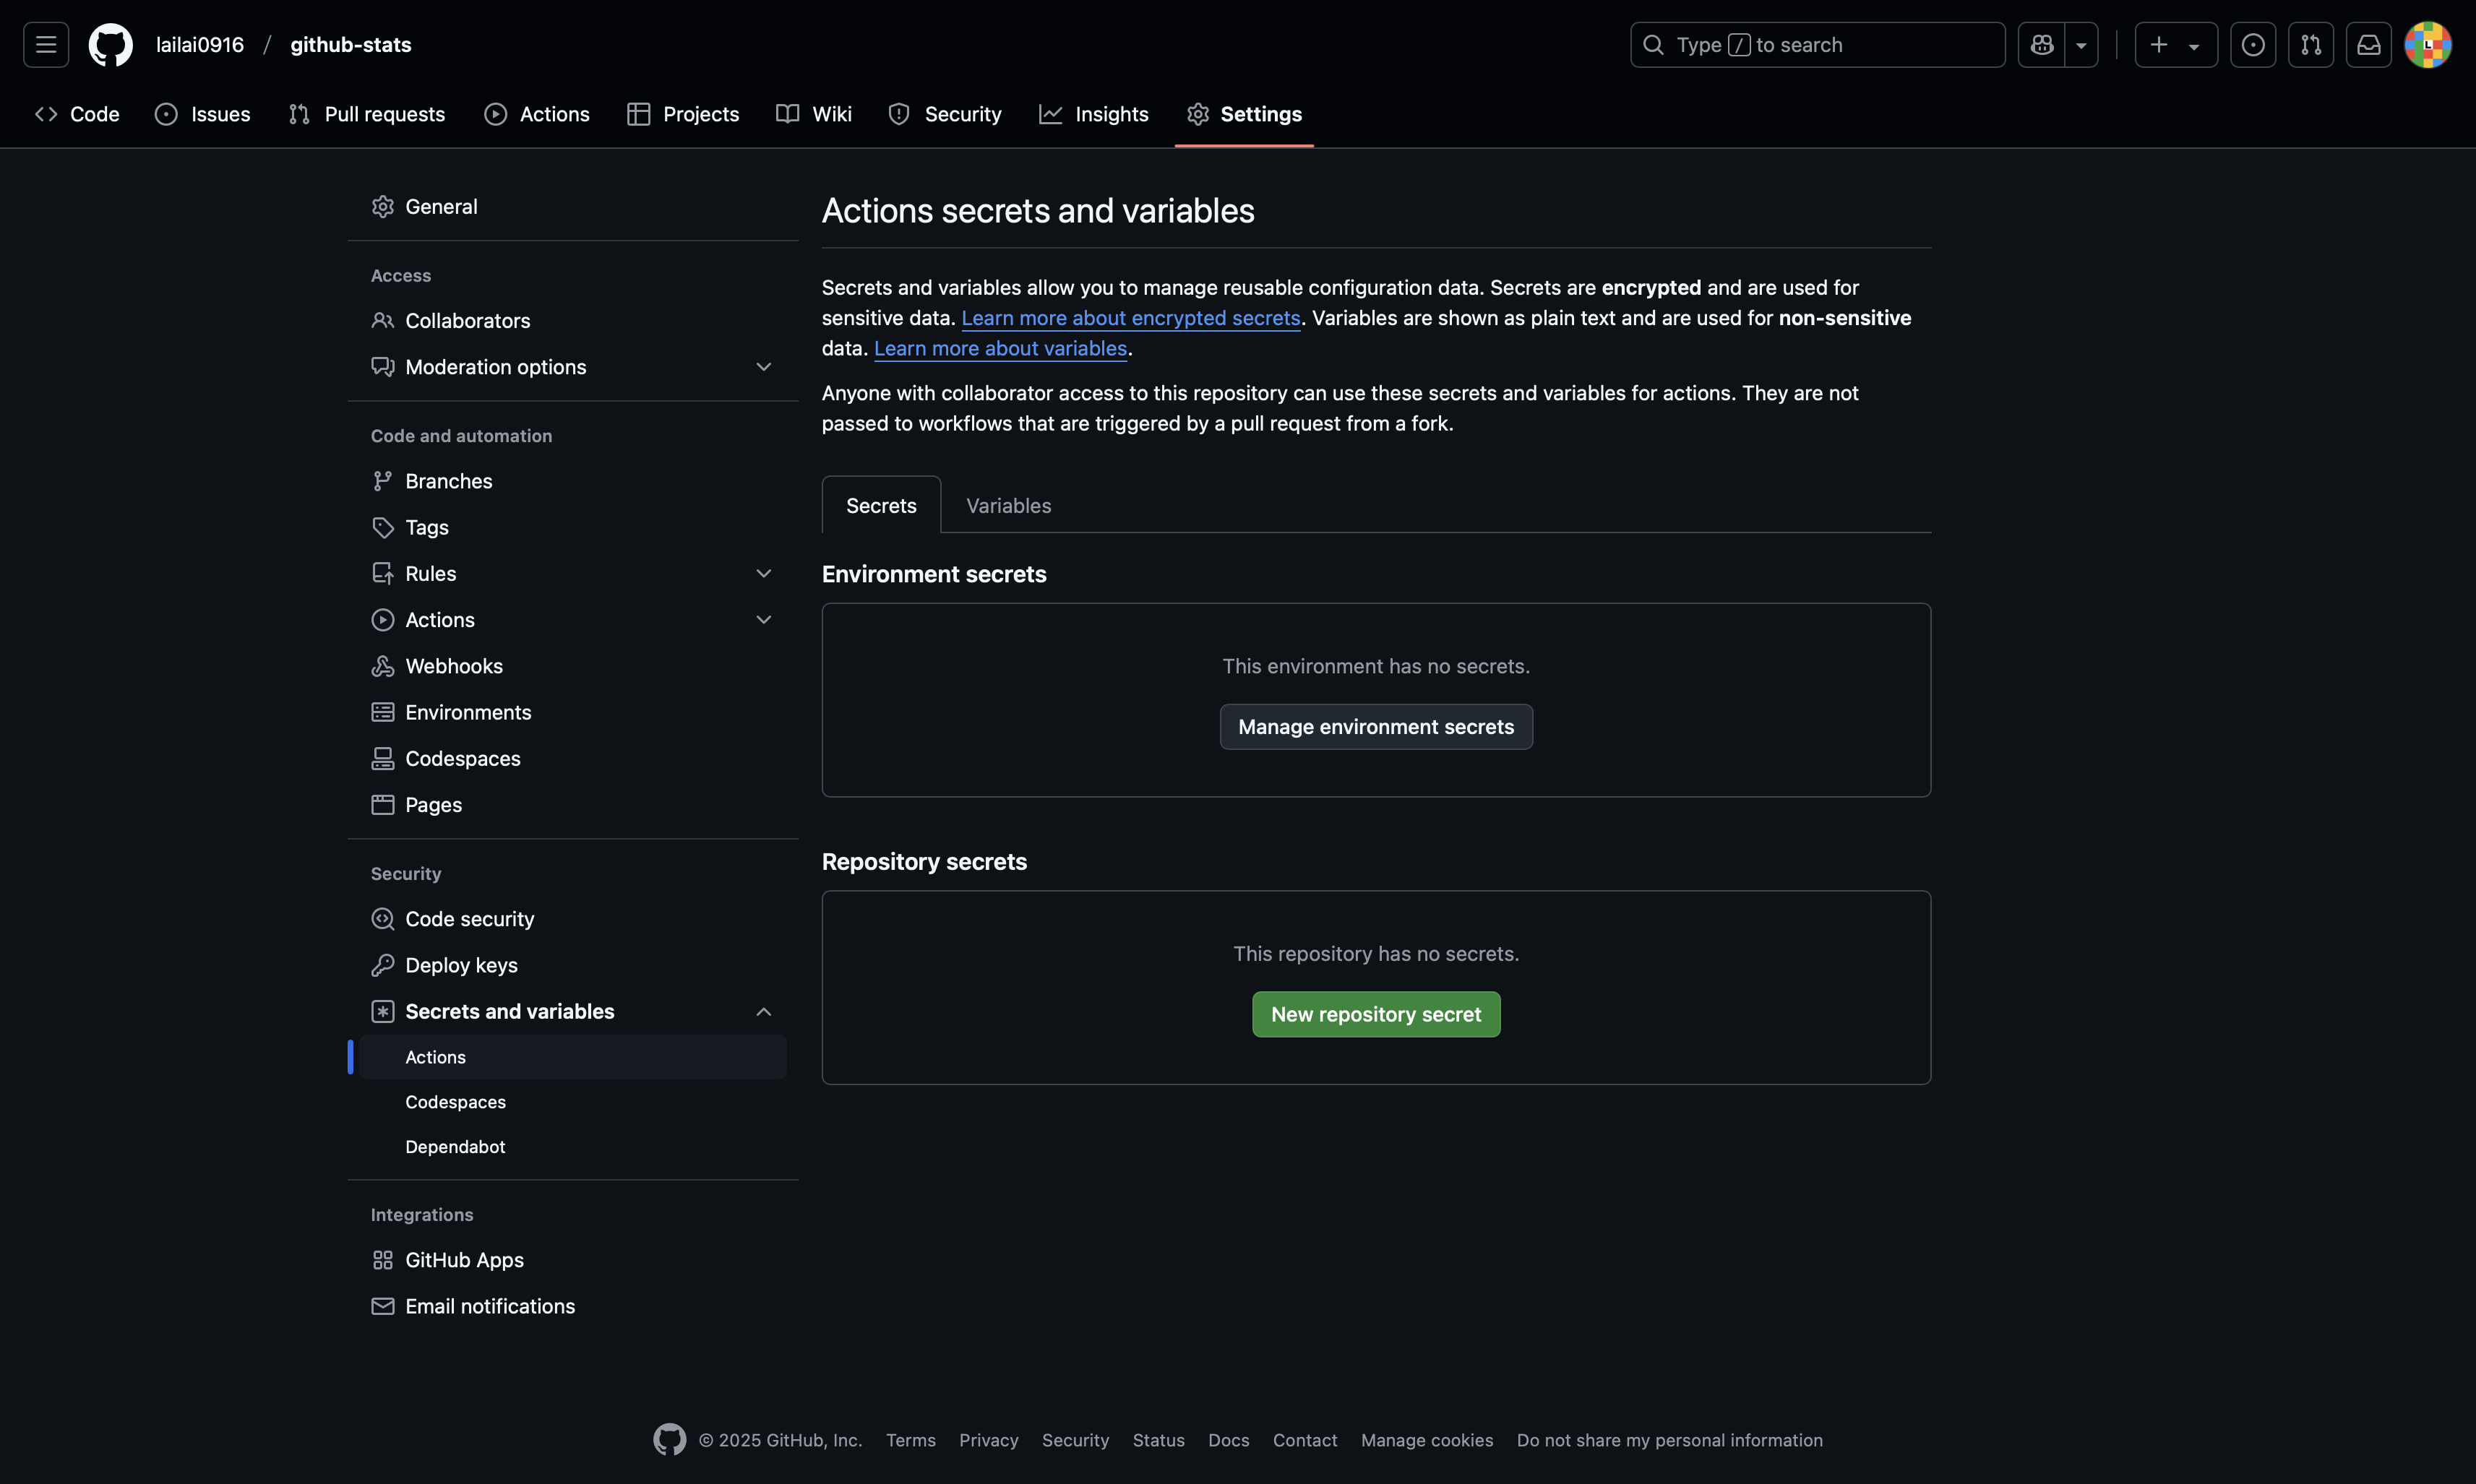Open Learn more about encrypted secrets
Screen dimensions: 2476x1484
click(x=1130, y=318)
